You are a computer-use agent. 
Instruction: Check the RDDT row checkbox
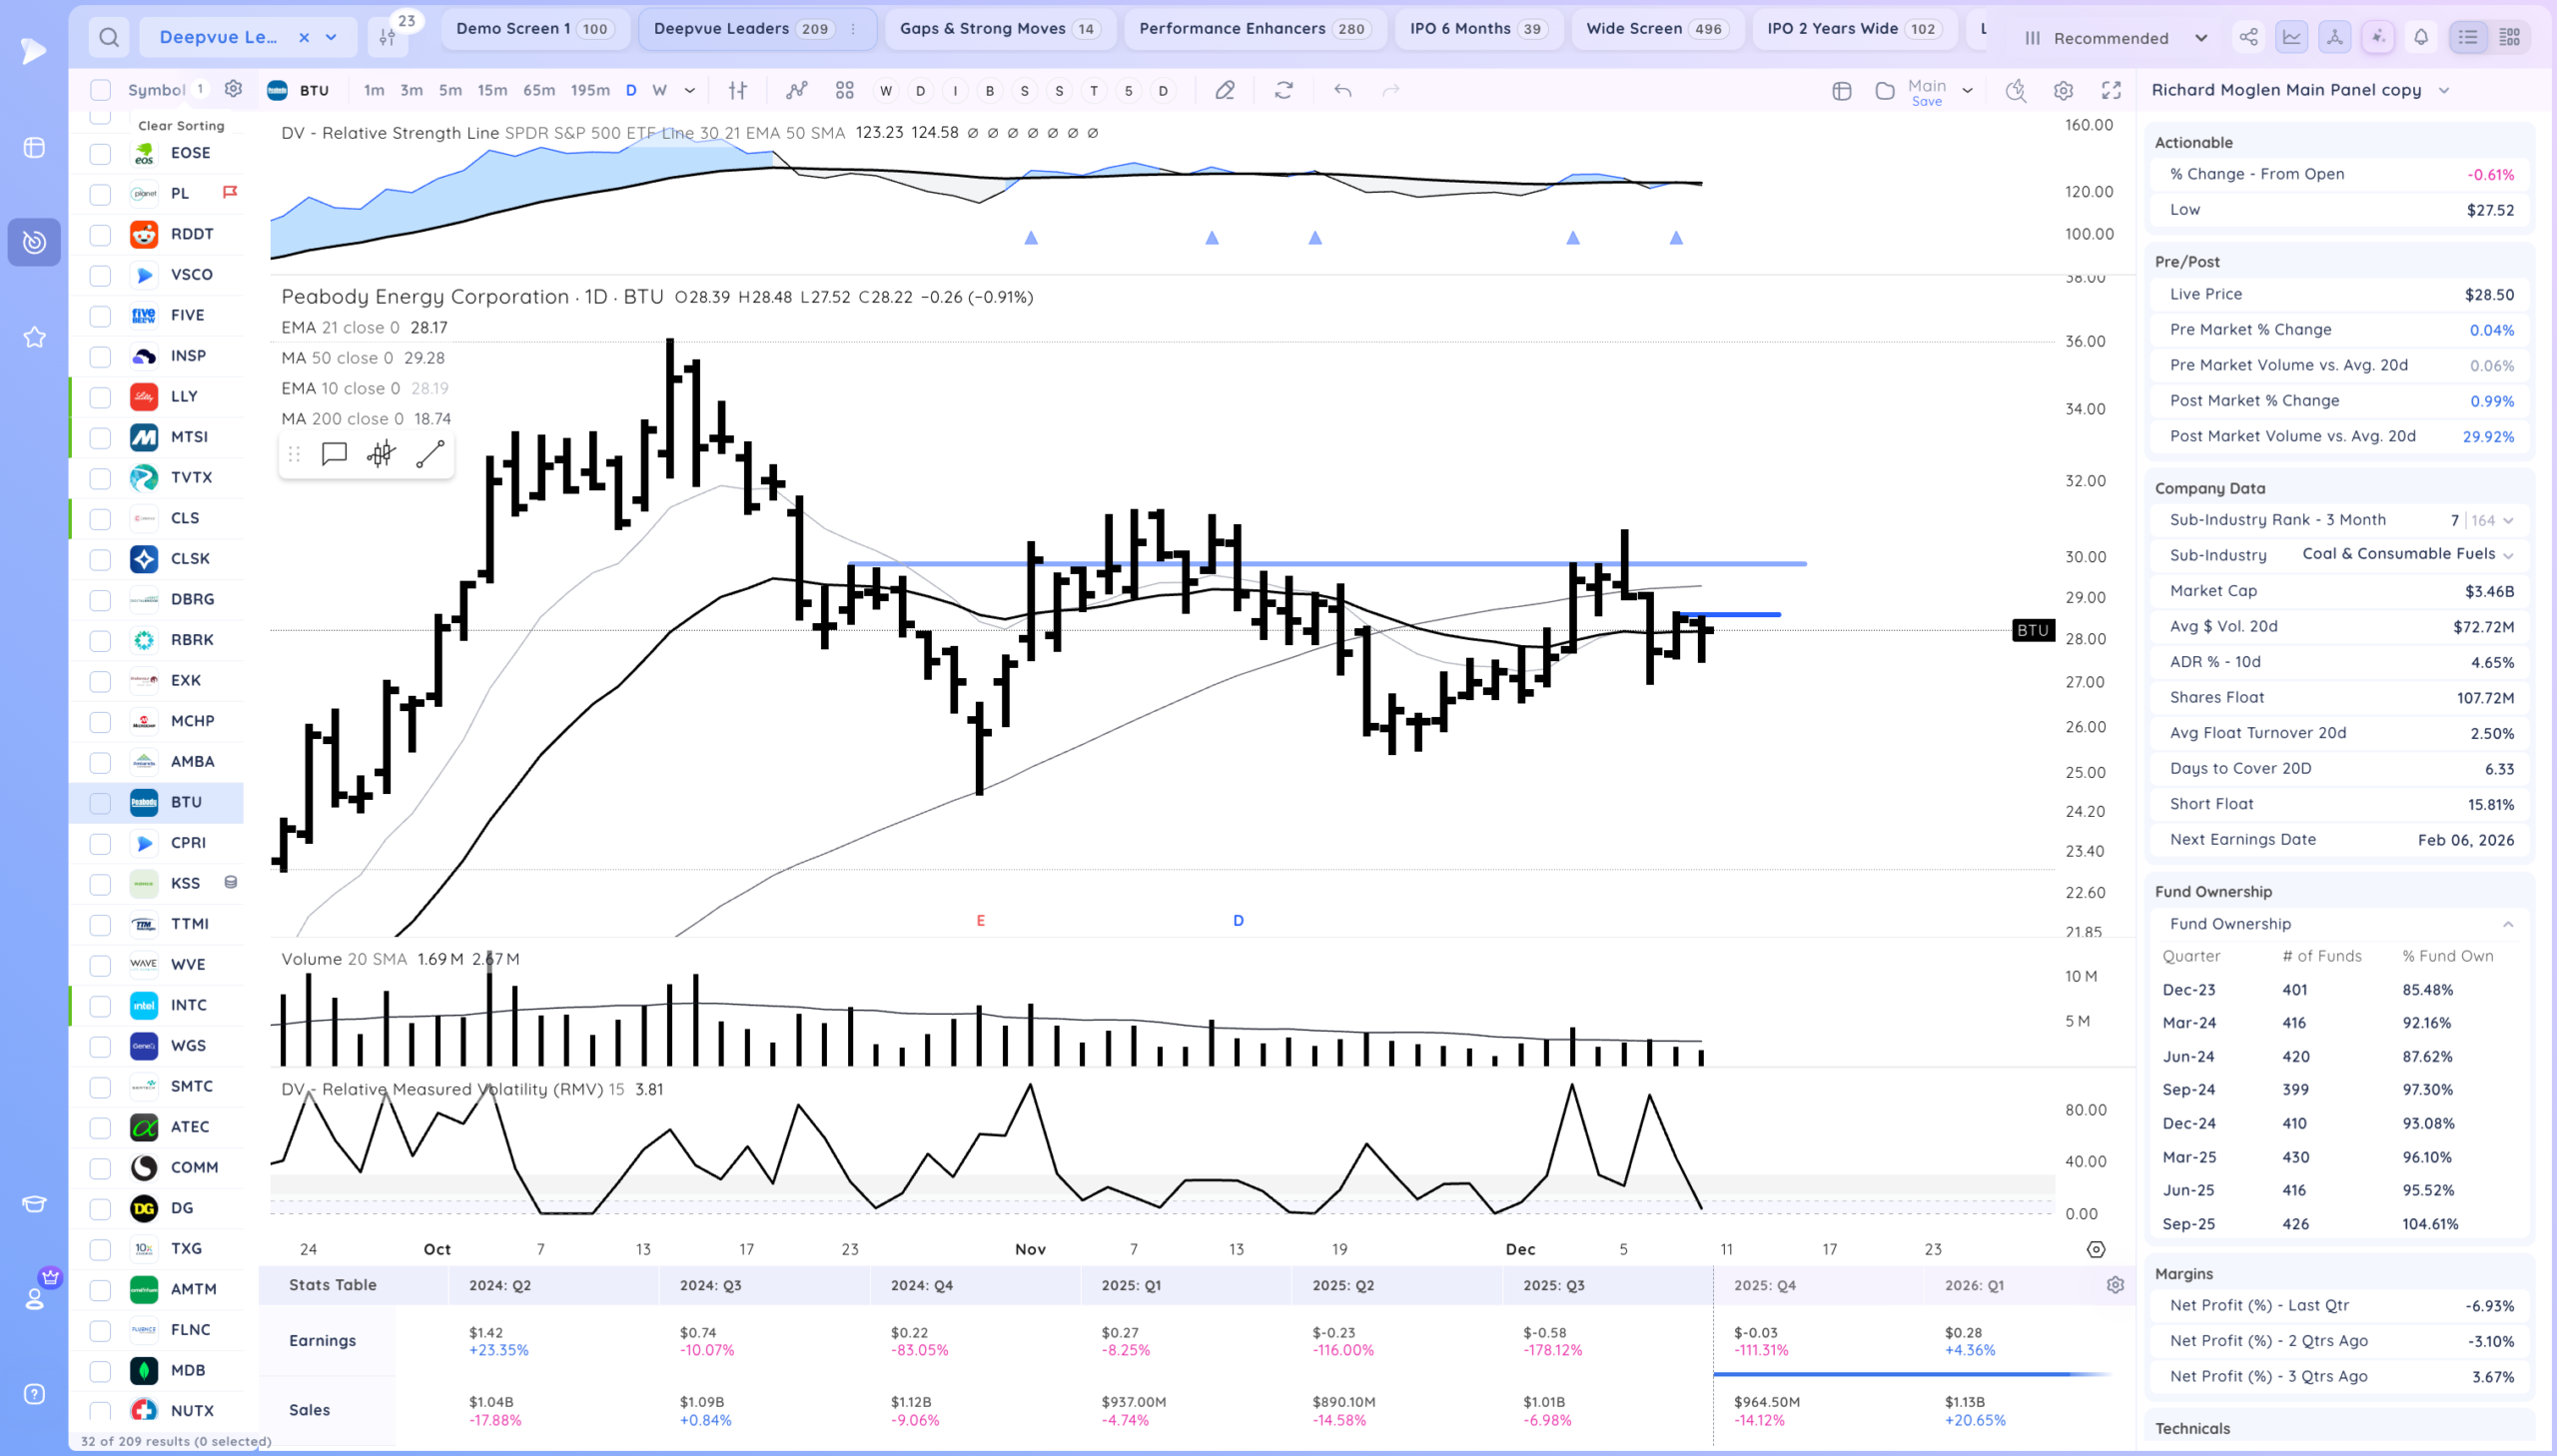coord(100,235)
